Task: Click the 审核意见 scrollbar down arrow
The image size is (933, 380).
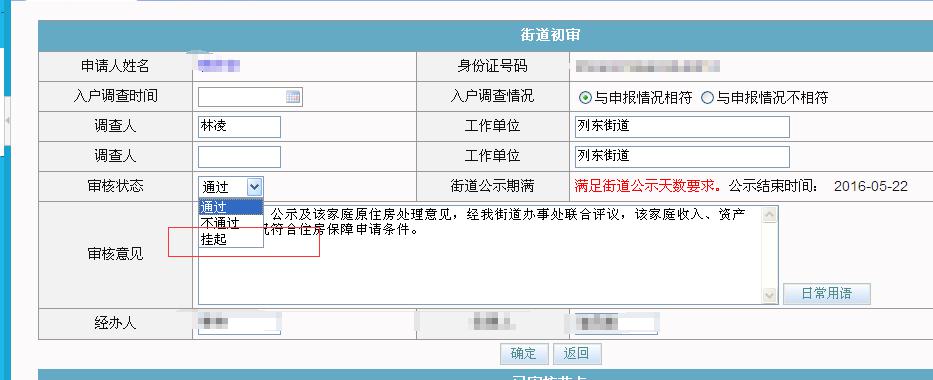Action: click(769, 295)
